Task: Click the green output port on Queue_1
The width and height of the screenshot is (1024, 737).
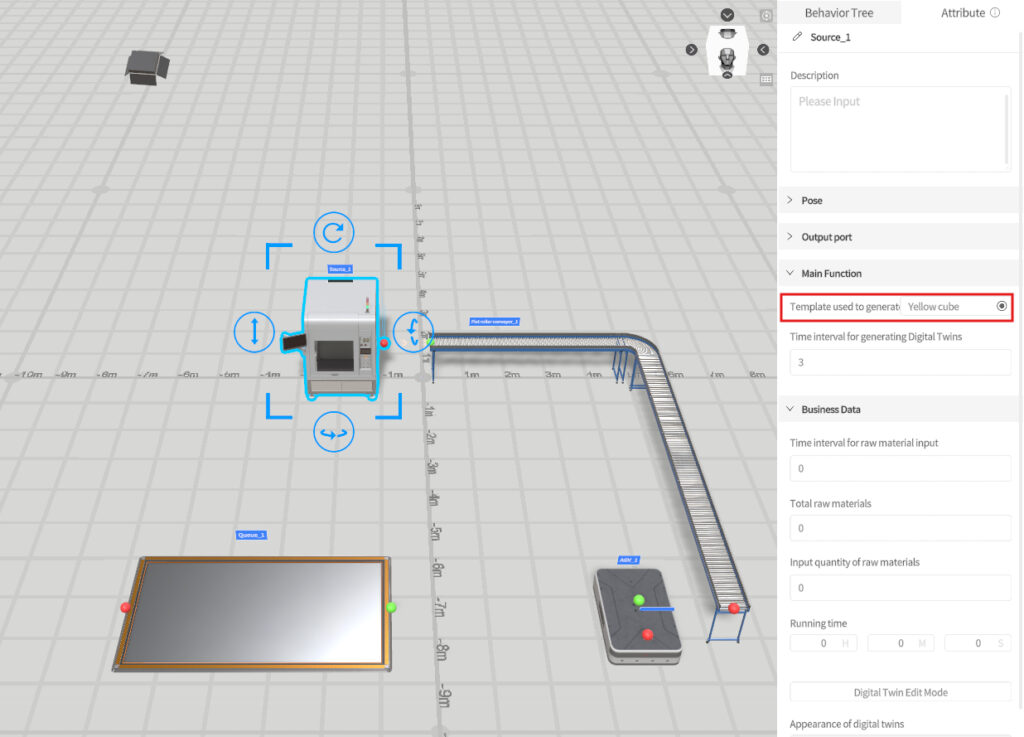Action: coord(391,607)
